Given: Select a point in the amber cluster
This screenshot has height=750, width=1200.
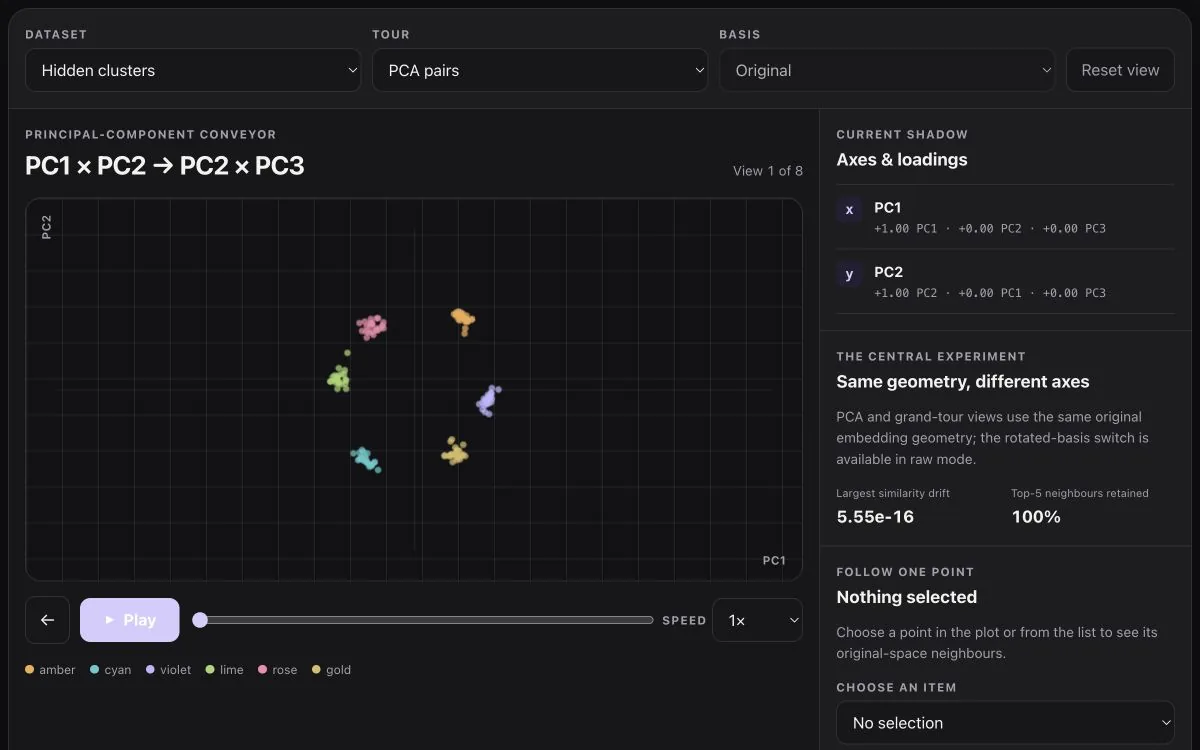Looking at the screenshot, I should pos(462,319).
